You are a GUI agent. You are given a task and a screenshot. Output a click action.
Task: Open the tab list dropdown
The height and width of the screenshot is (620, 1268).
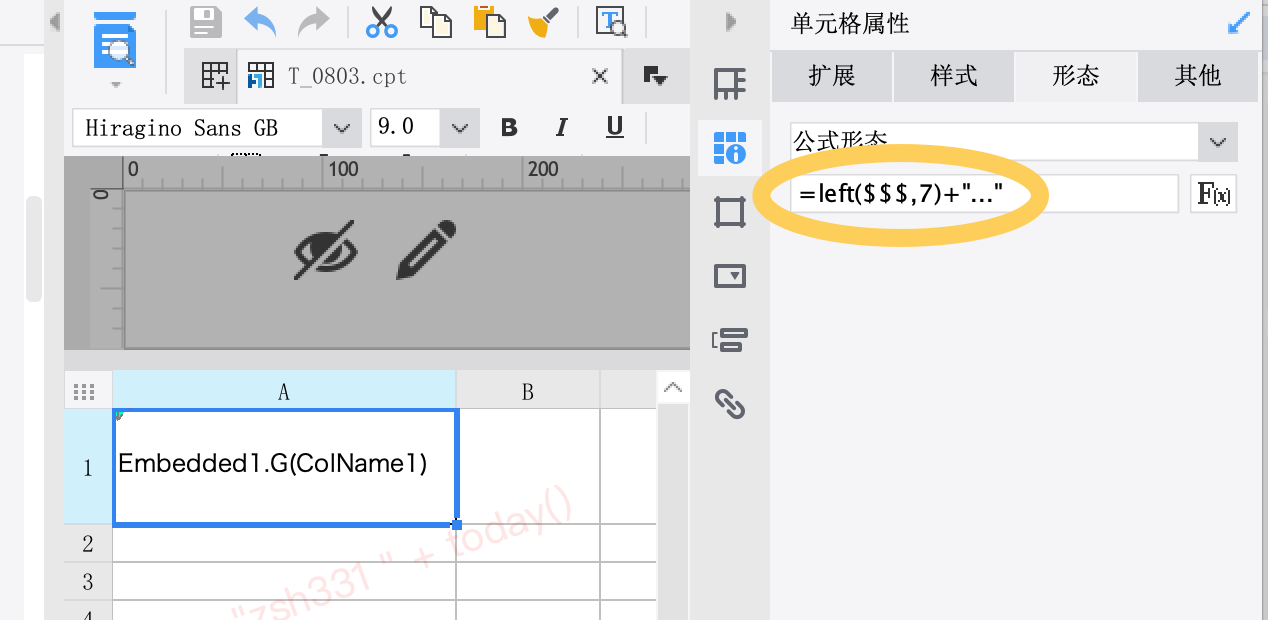tap(655, 76)
